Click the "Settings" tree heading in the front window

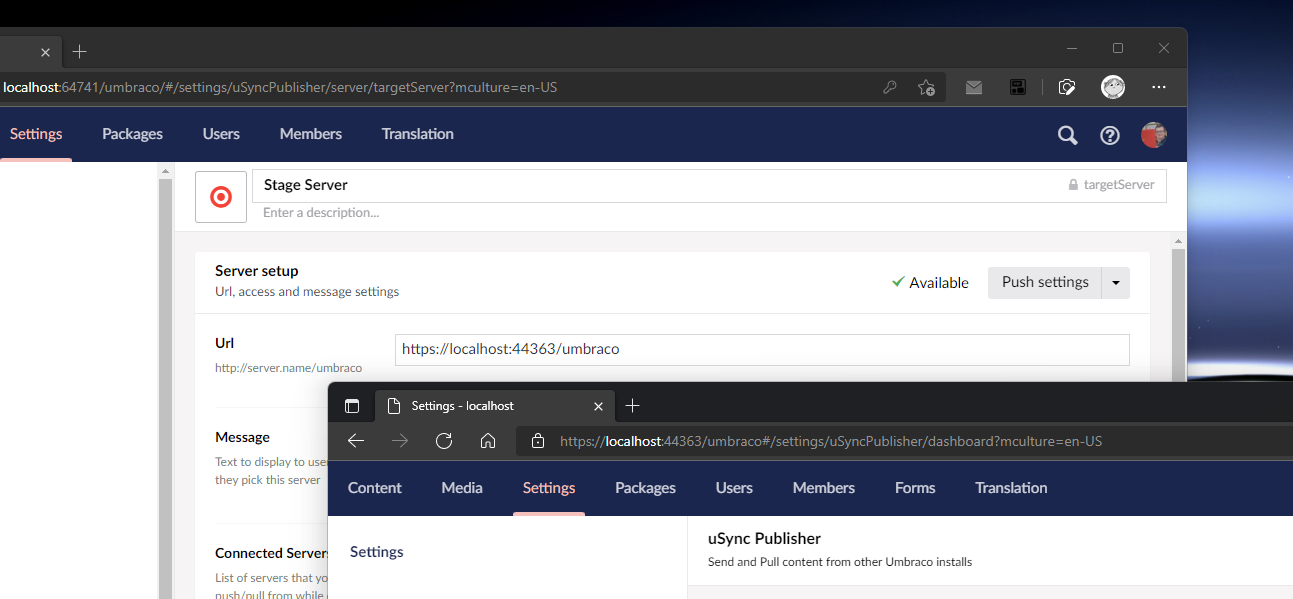[x=377, y=552]
